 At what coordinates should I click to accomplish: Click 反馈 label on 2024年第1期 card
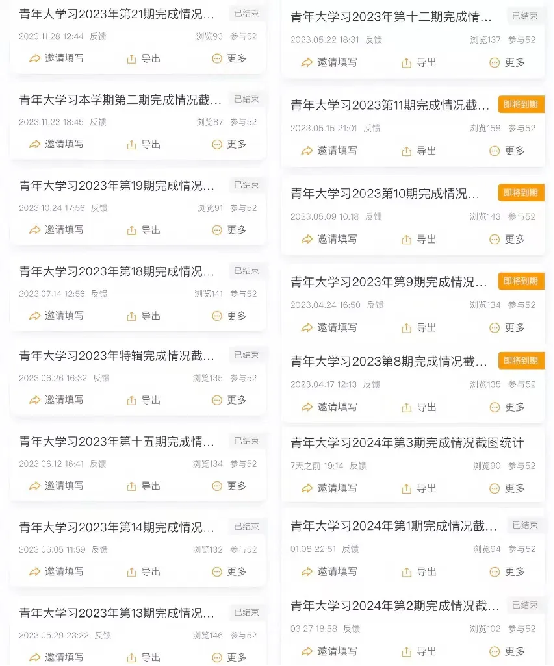(x=350, y=549)
